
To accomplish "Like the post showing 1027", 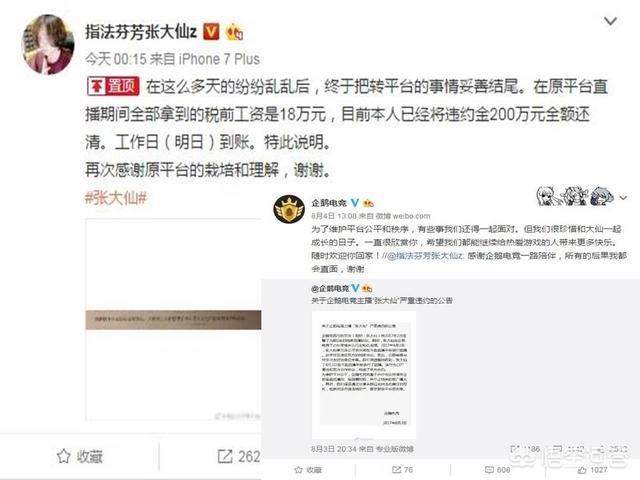I will coord(592,470).
